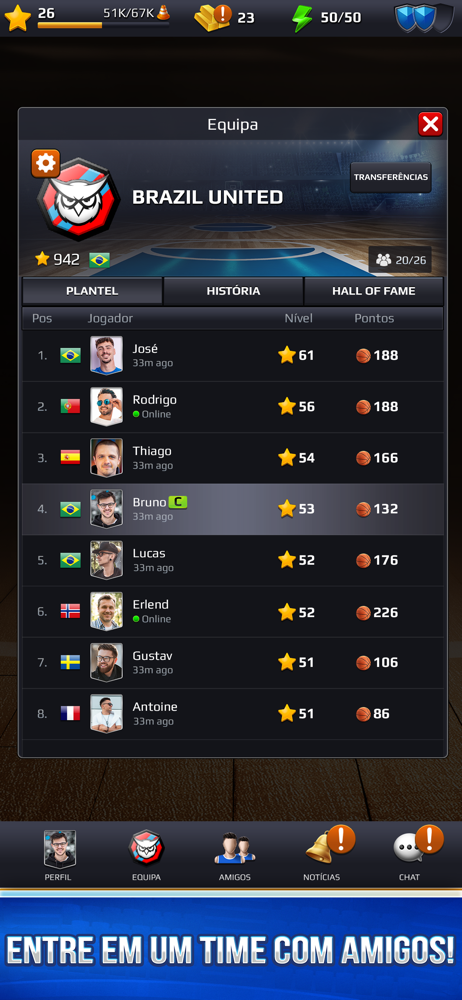Tap the gold bars currency icon

[x=212, y=17]
